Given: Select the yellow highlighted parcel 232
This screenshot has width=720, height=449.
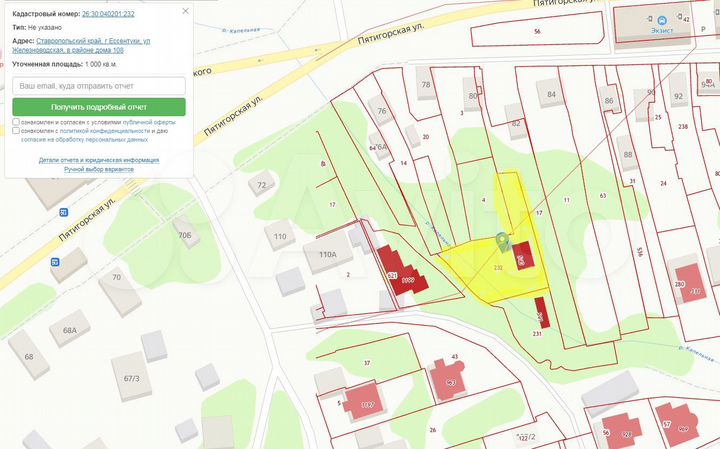Looking at the screenshot, I should coord(480,272).
